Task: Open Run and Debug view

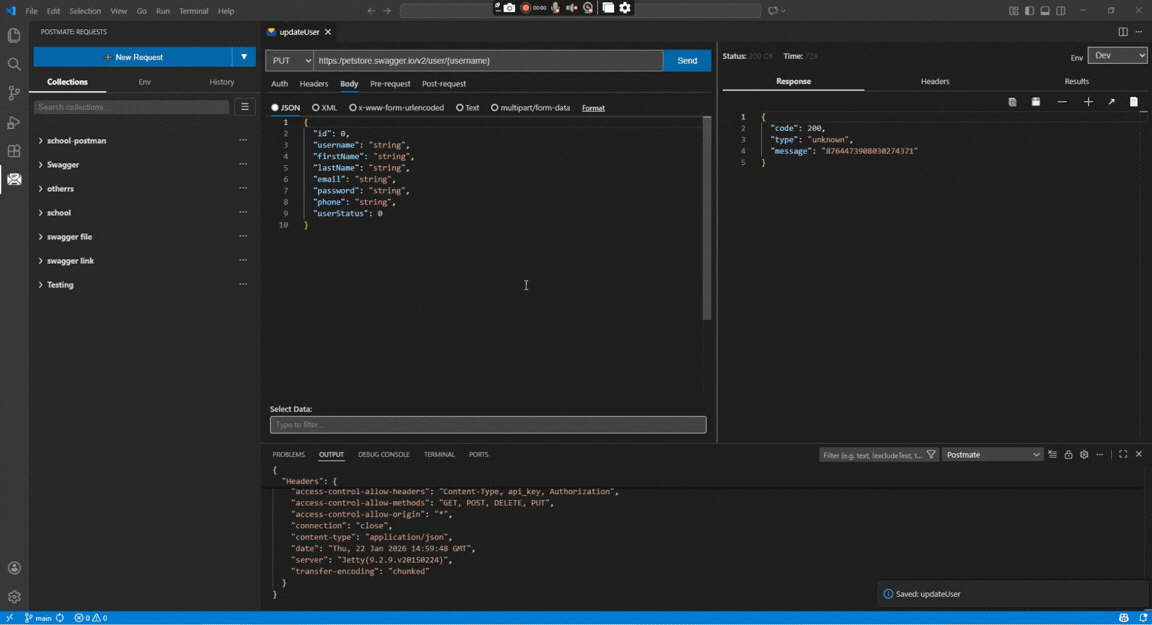Action: [14, 122]
